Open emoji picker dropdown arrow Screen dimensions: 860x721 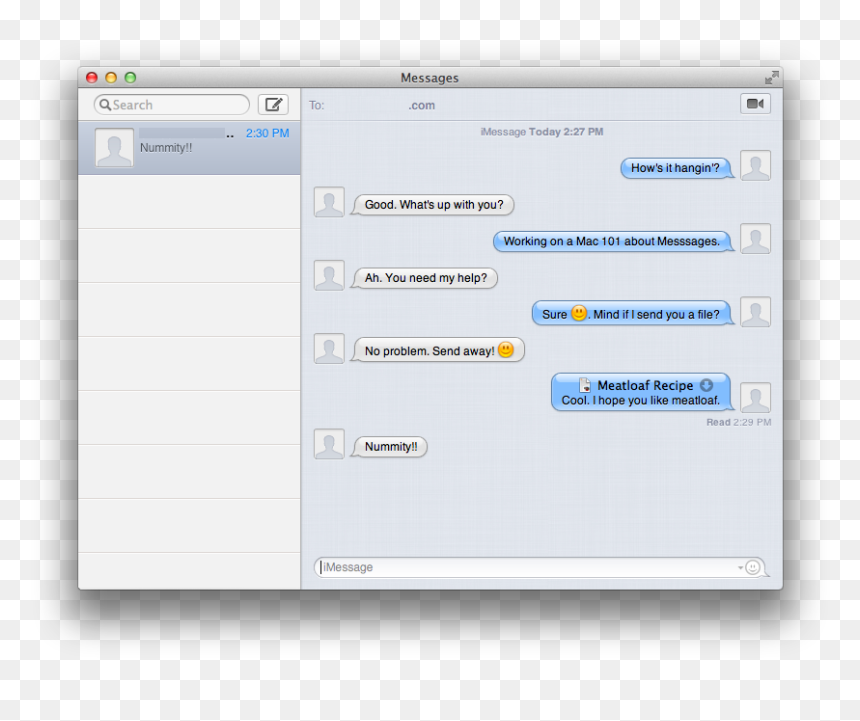(740, 567)
